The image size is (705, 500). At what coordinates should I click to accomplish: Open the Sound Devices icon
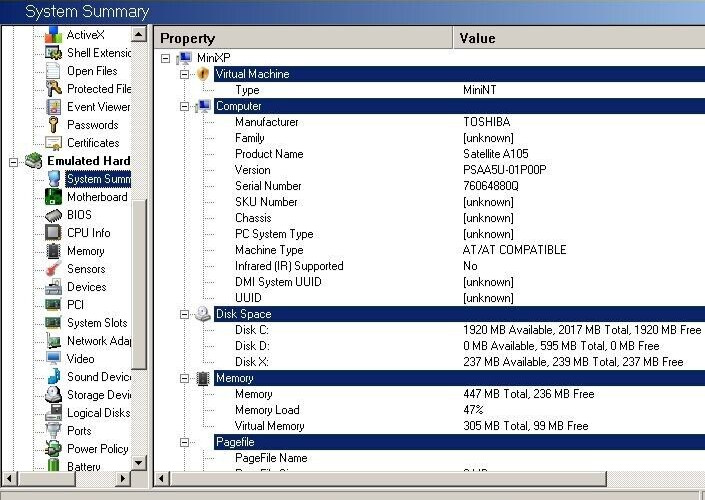click(54, 377)
